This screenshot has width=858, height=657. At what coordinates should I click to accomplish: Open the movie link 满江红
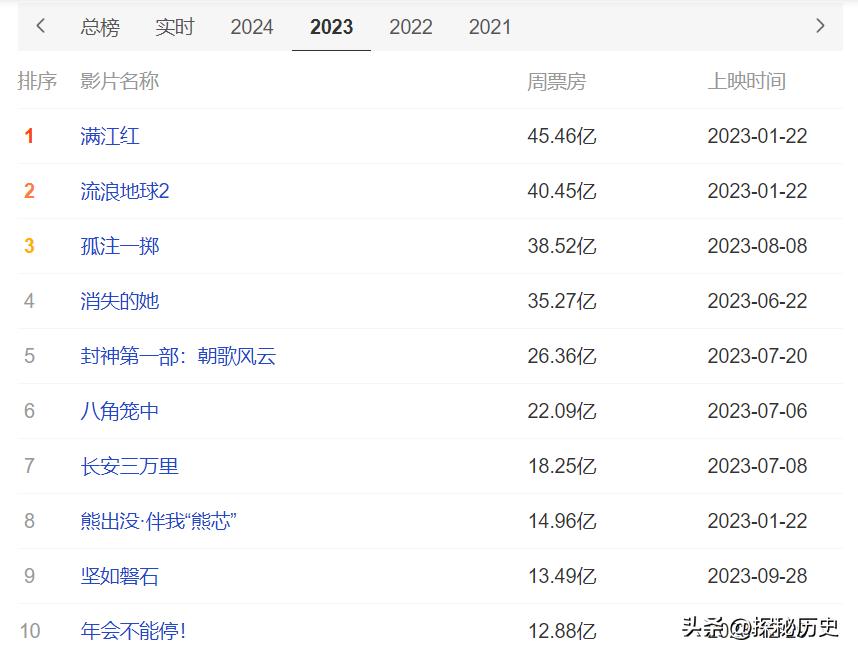click(x=110, y=136)
